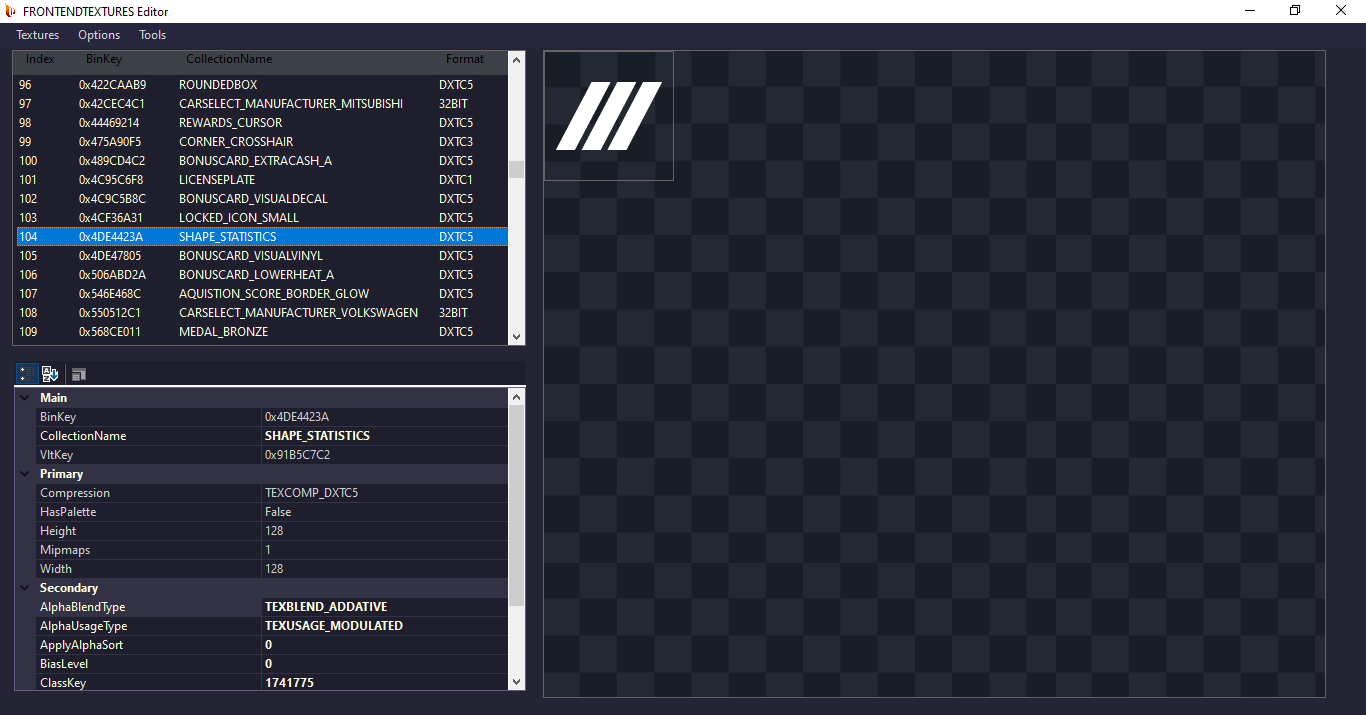This screenshot has width=1366, height=715.
Task: Click the Property Pages icon
Action: 79,374
